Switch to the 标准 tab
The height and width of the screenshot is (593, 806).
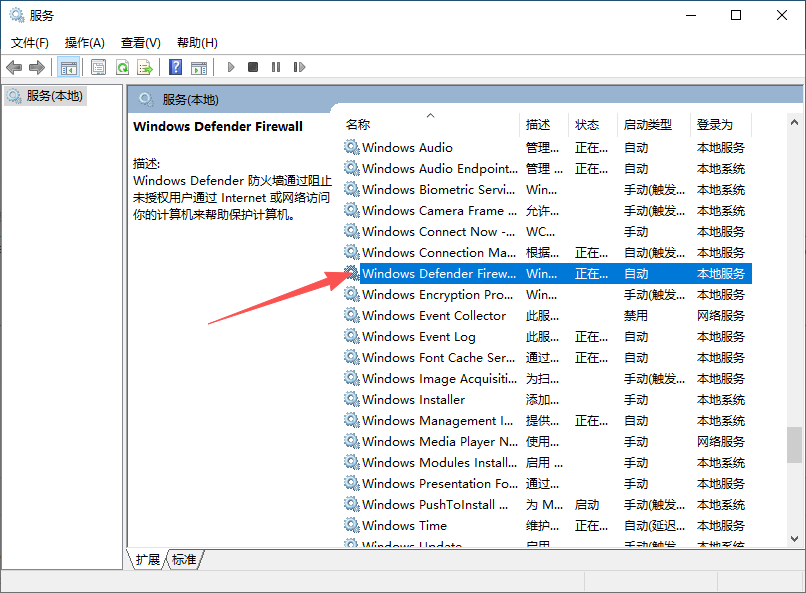point(185,559)
